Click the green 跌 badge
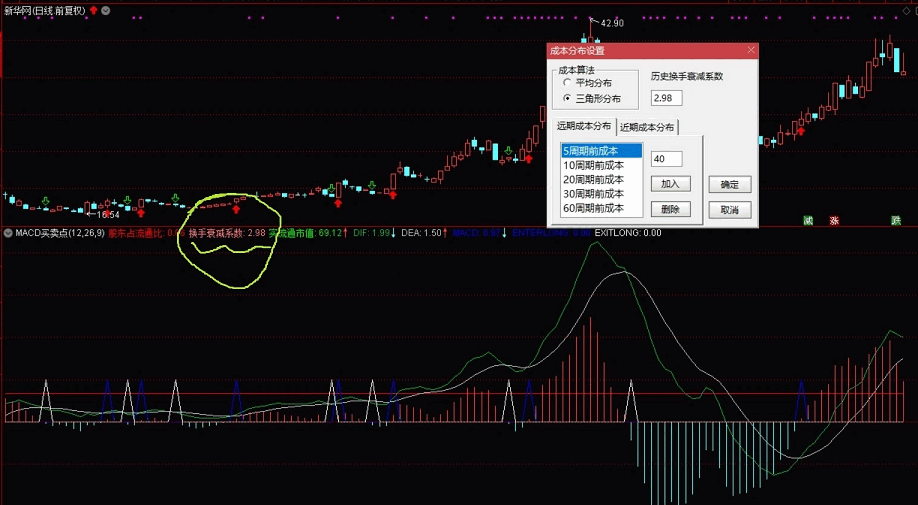918x505 pixels. pyautogui.click(x=896, y=221)
